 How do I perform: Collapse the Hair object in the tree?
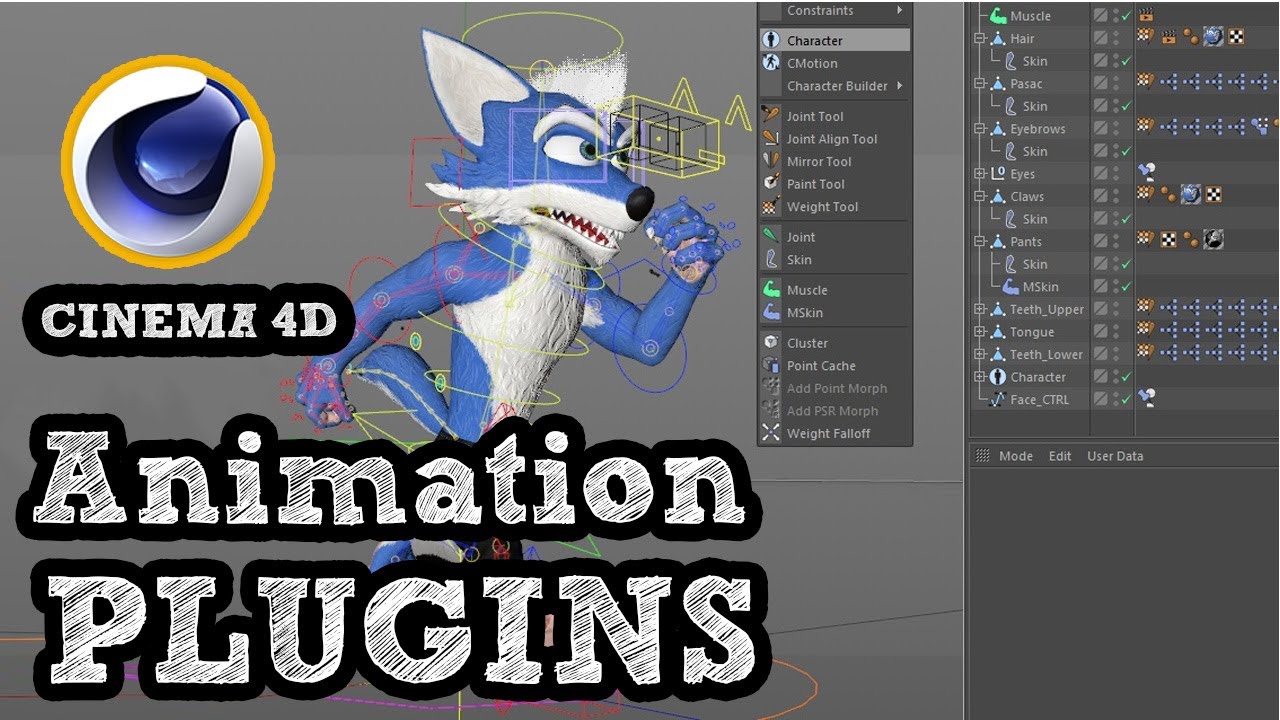click(980, 39)
